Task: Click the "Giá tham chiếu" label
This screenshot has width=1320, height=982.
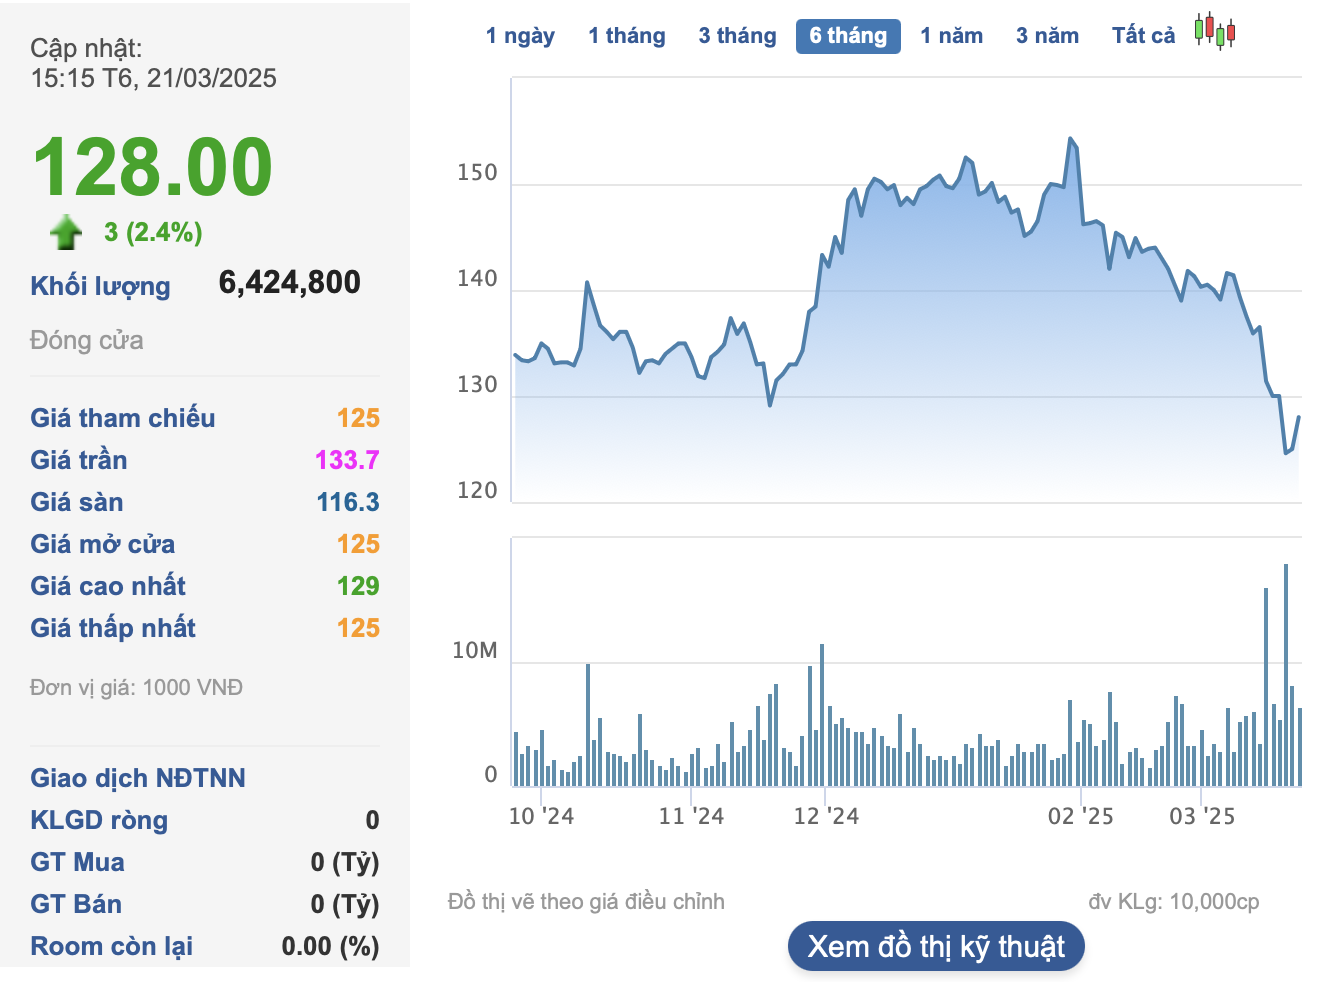Action: click(123, 418)
